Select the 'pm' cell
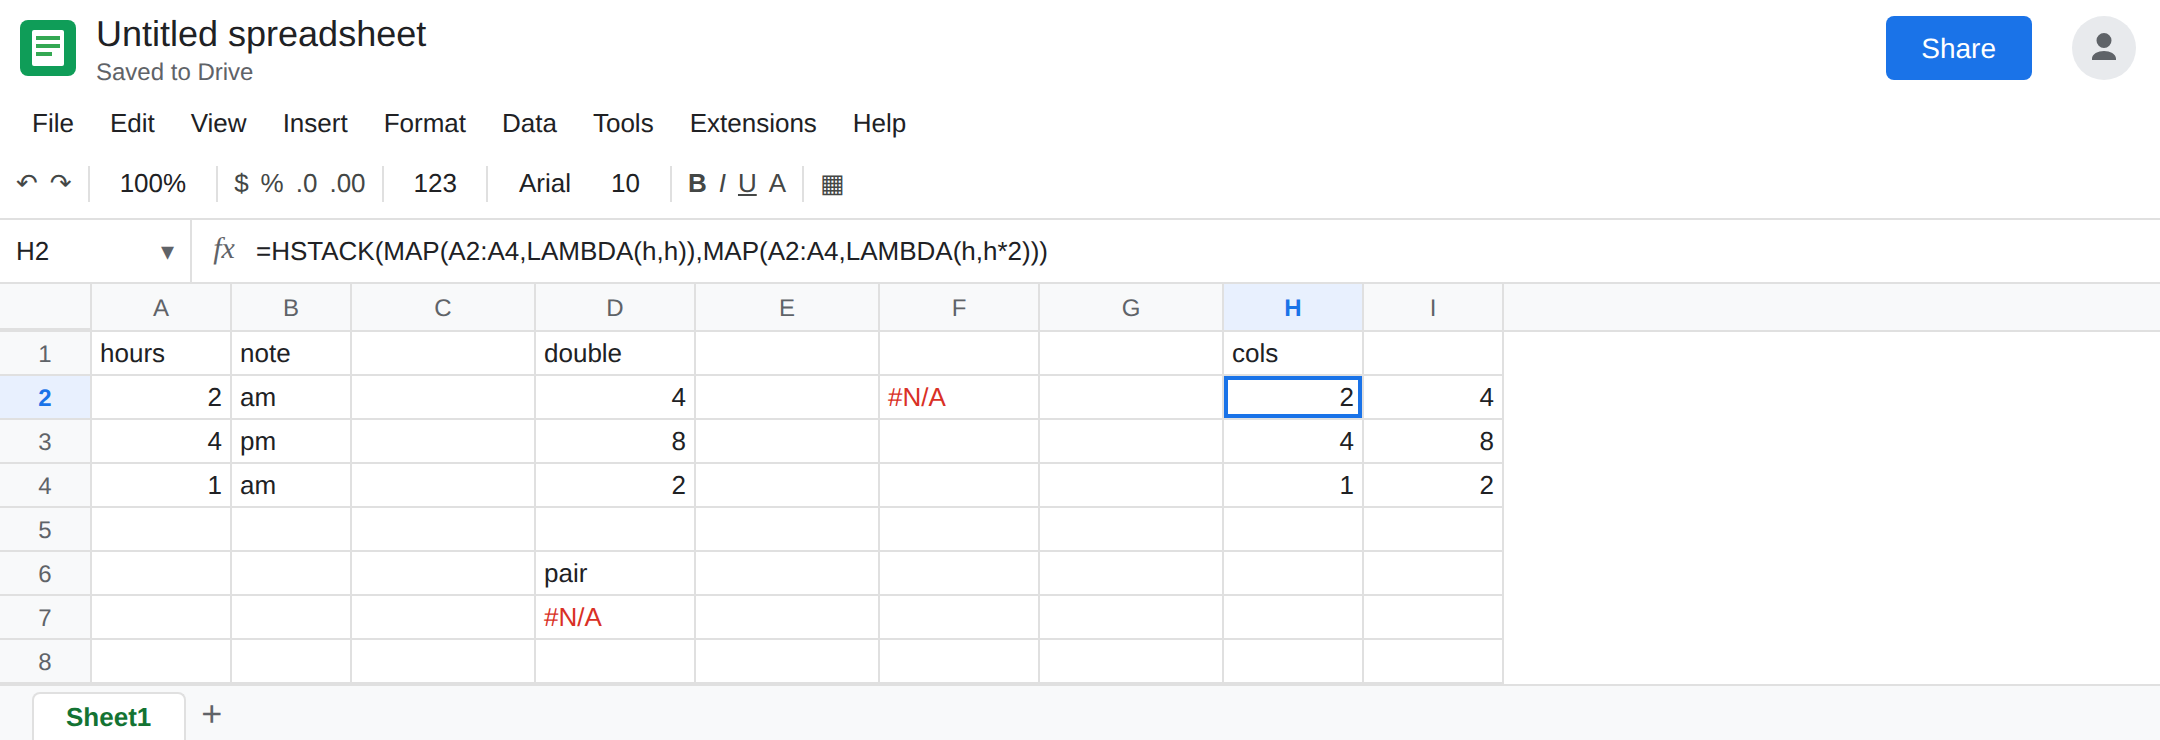Image resolution: width=2160 pixels, height=740 pixels. tap(291, 442)
